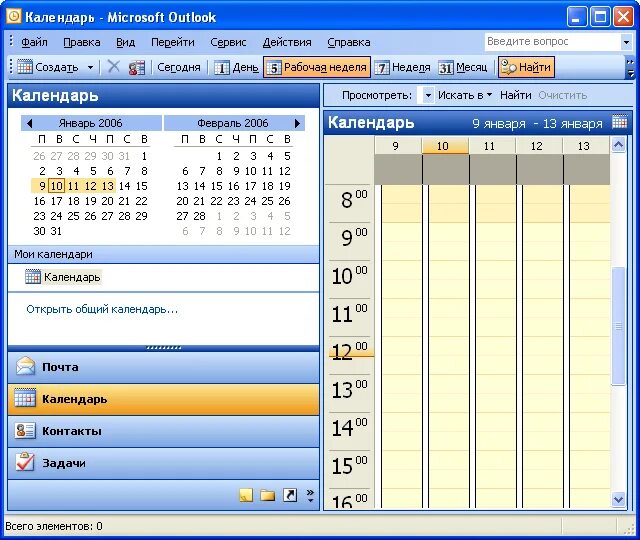Click the navigation pane splitter handle dots
Screen dimensions: 640x540
pos(163,348)
